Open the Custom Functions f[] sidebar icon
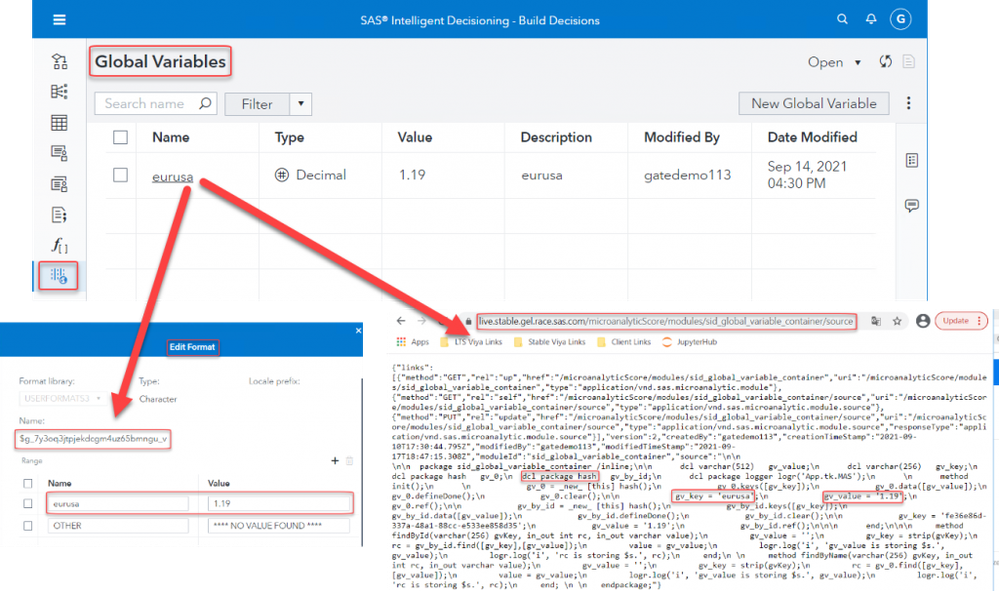 coord(59,245)
